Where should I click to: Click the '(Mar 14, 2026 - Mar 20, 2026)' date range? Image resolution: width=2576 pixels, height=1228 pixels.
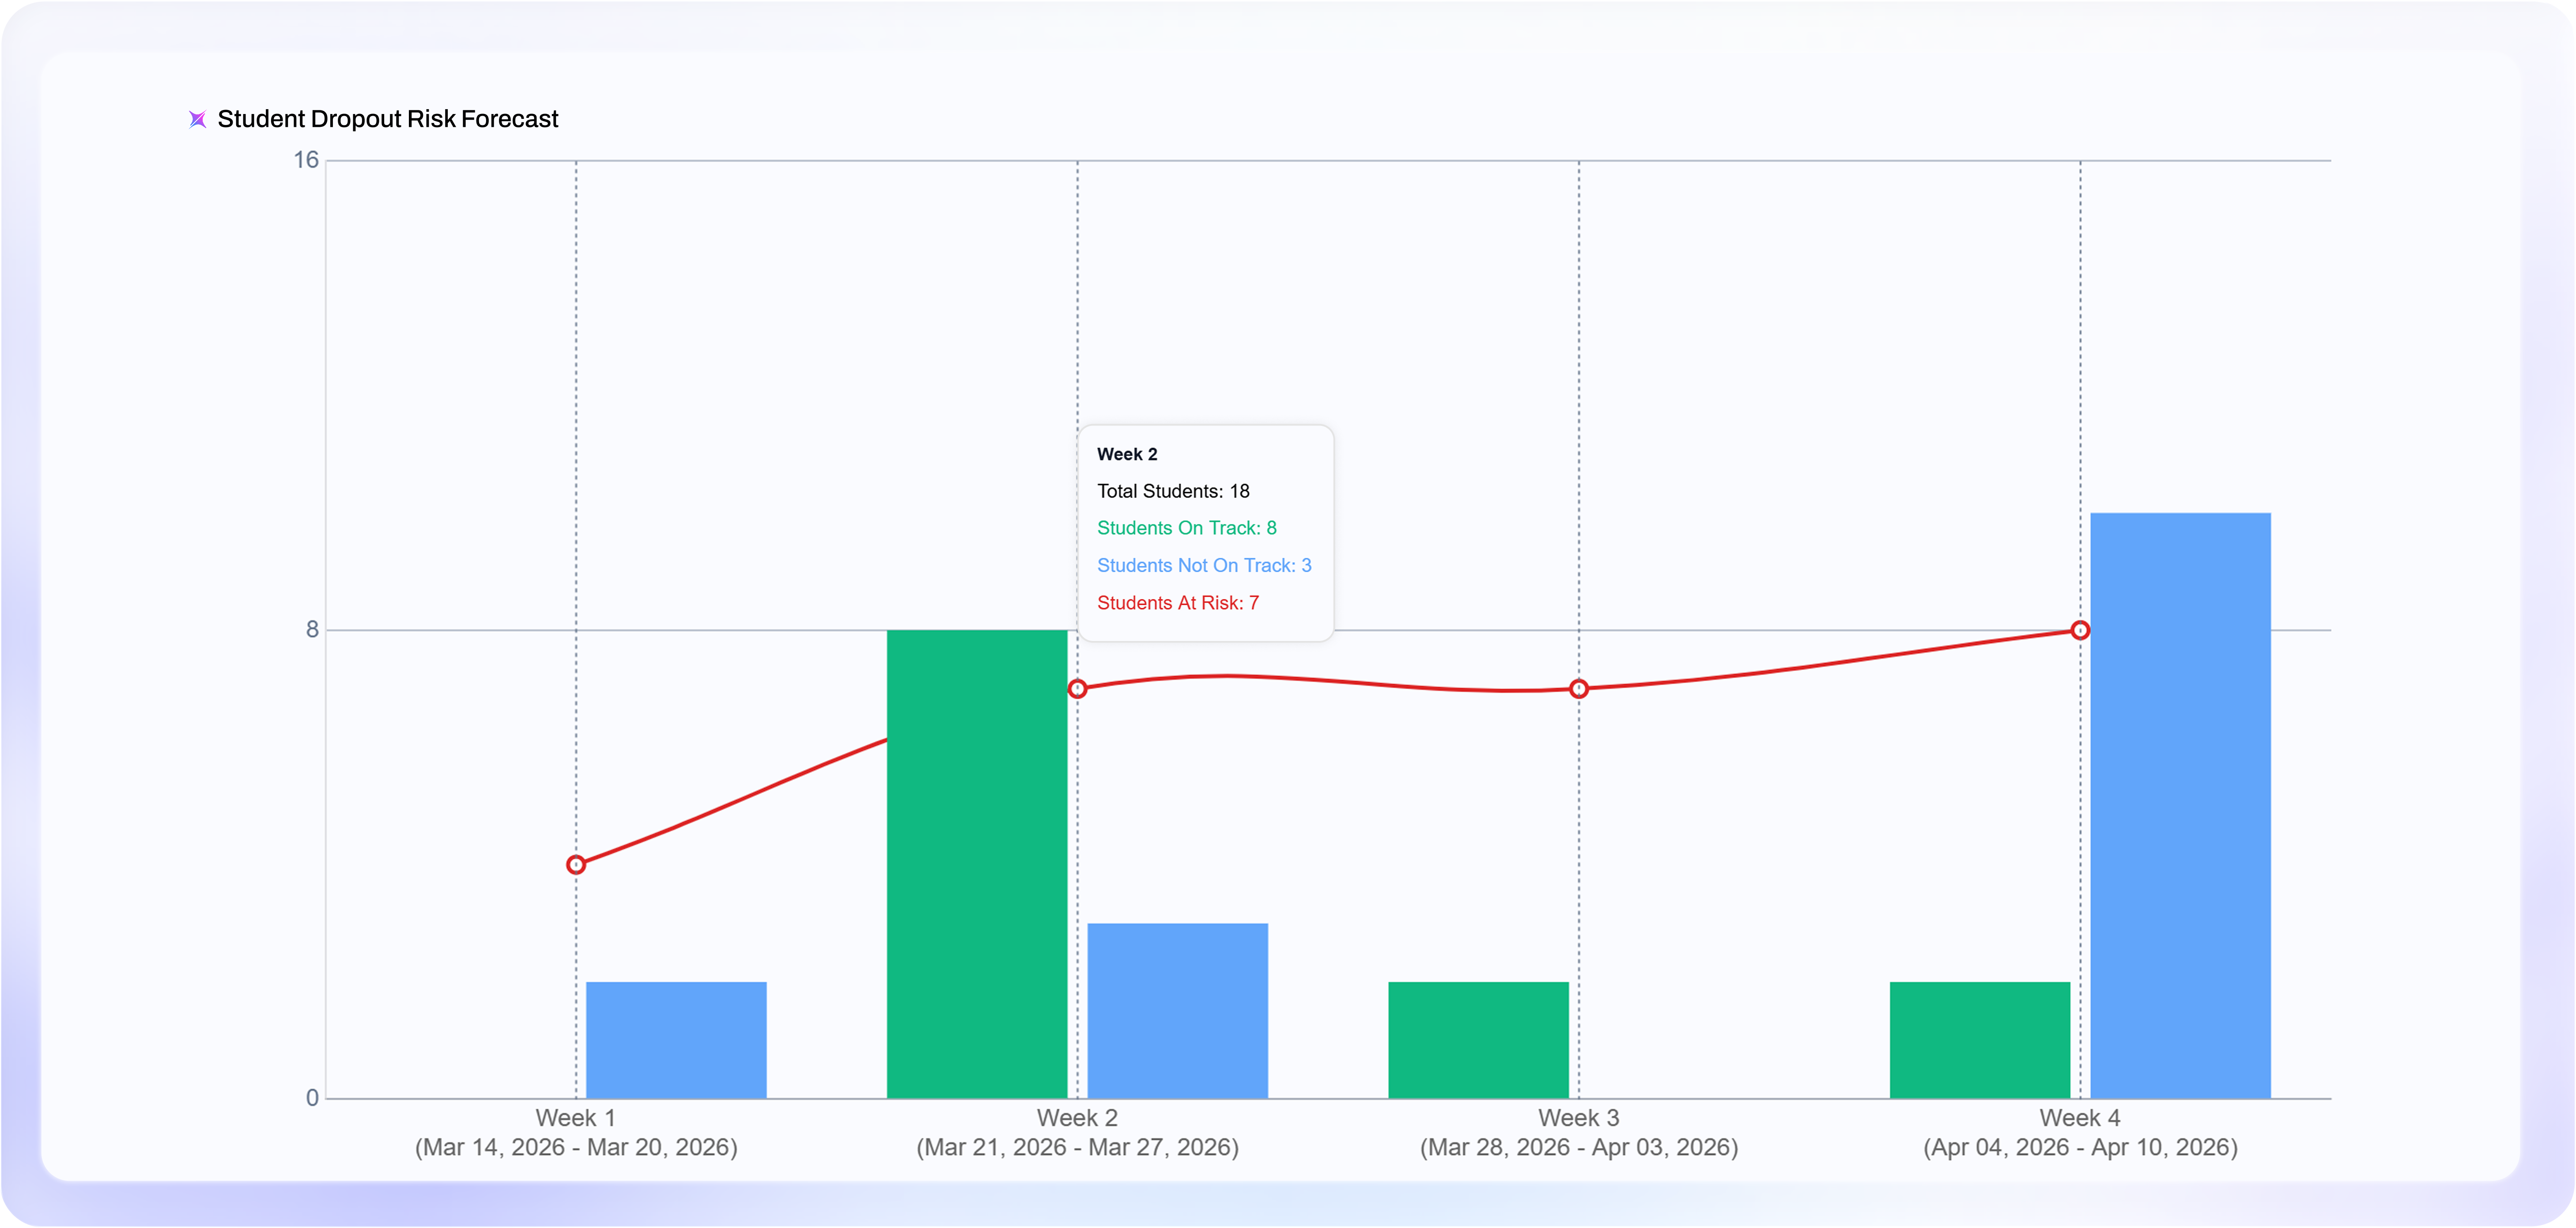click(576, 1147)
